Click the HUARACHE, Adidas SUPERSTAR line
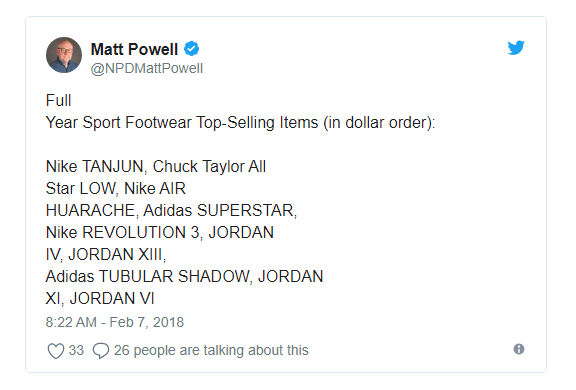Screen dimensions: 576x390 (171, 210)
